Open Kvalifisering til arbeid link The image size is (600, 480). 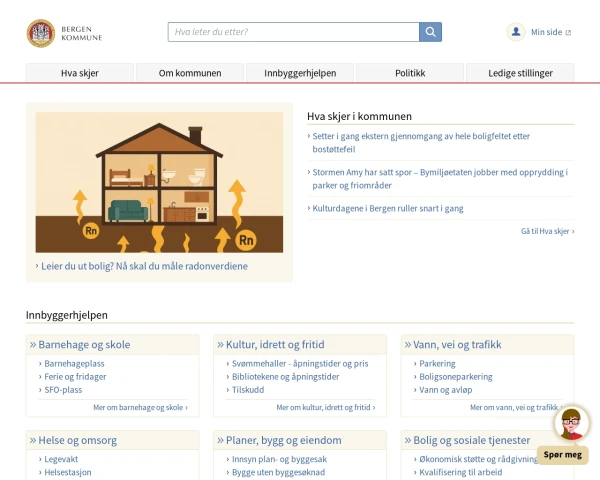tap(461, 472)
